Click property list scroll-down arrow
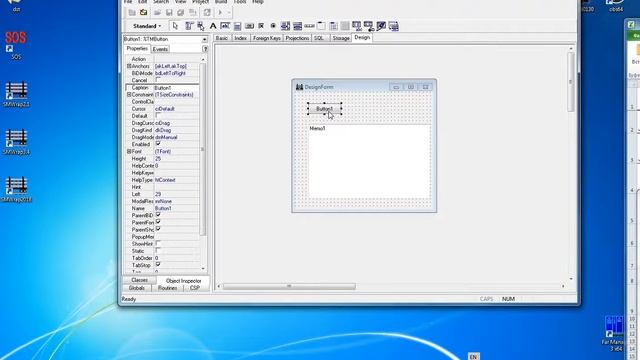The height and width of the screenshot is (360, 640). point(203,269)
